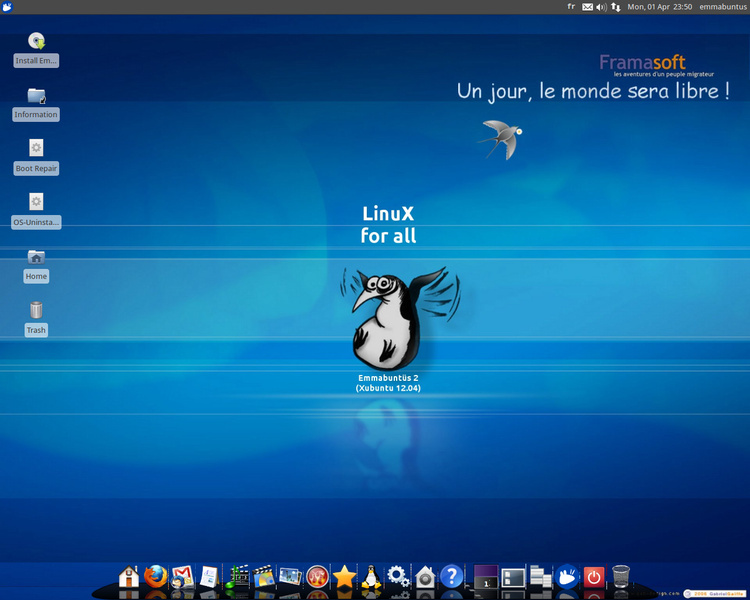Open the house home icon in the dock
This screenshot has width=750, height=600.
coord(129,577)
